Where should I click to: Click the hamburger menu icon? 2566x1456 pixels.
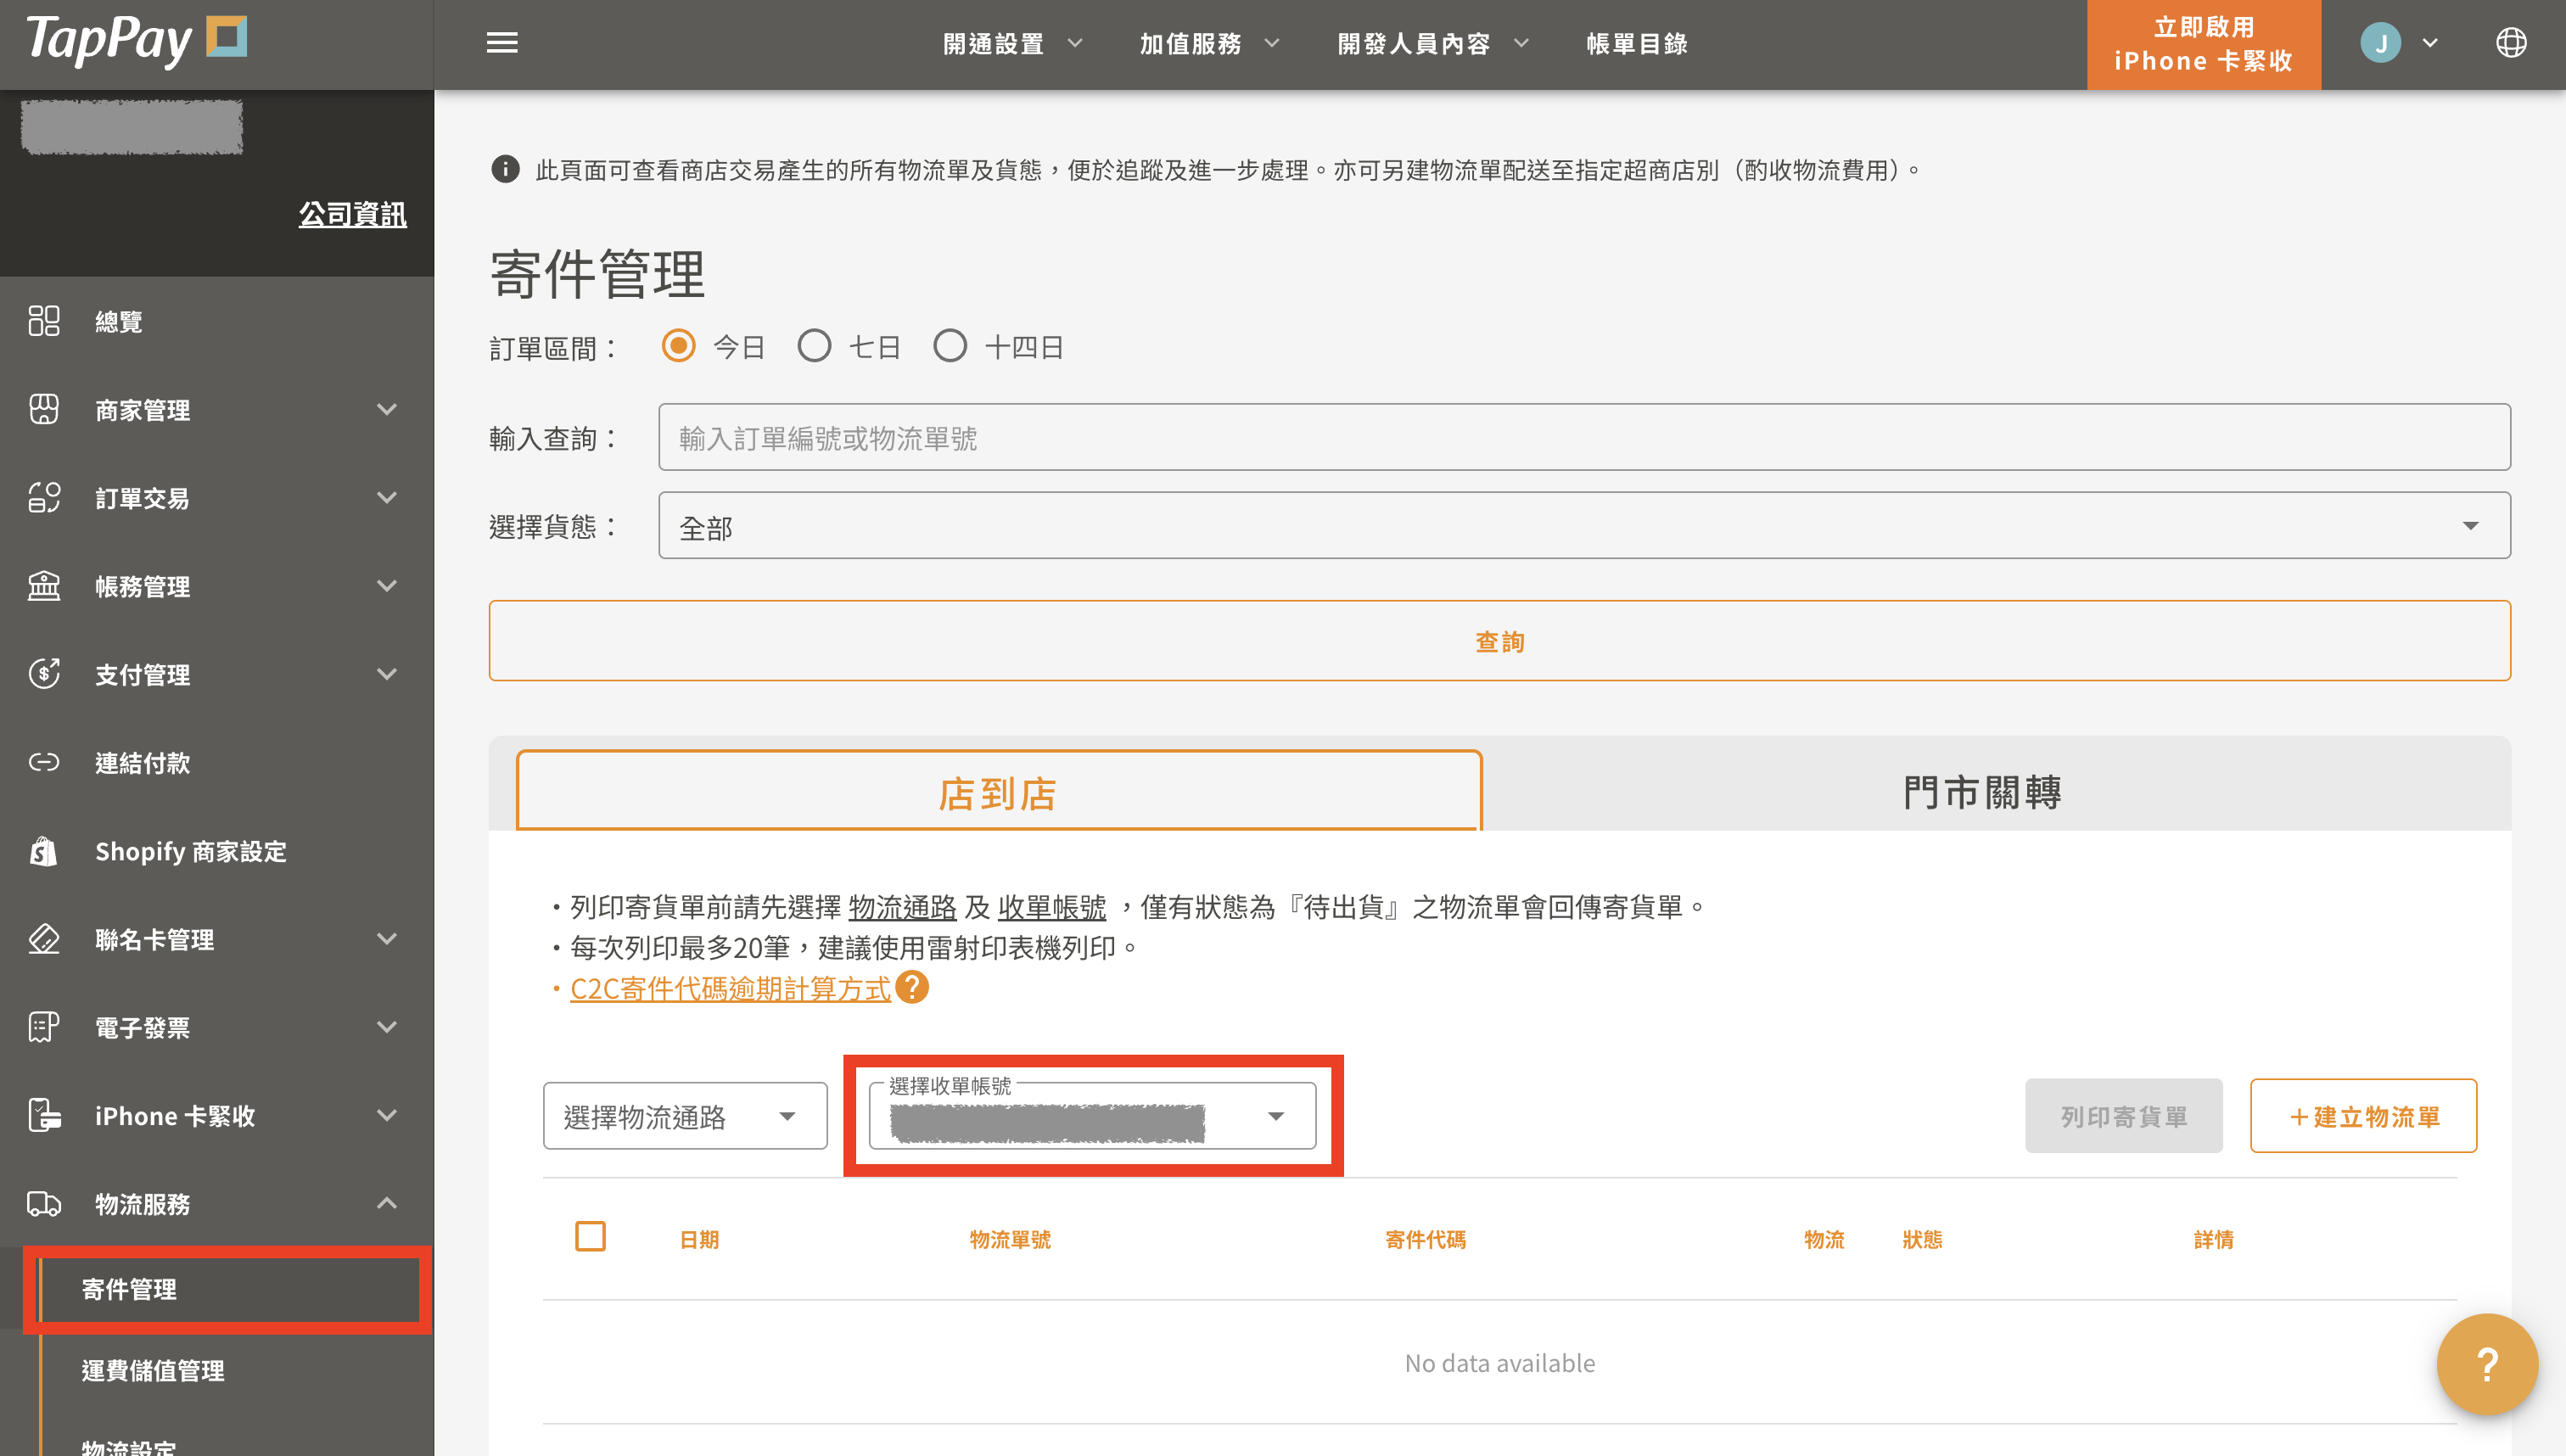[x=502, y=43]
